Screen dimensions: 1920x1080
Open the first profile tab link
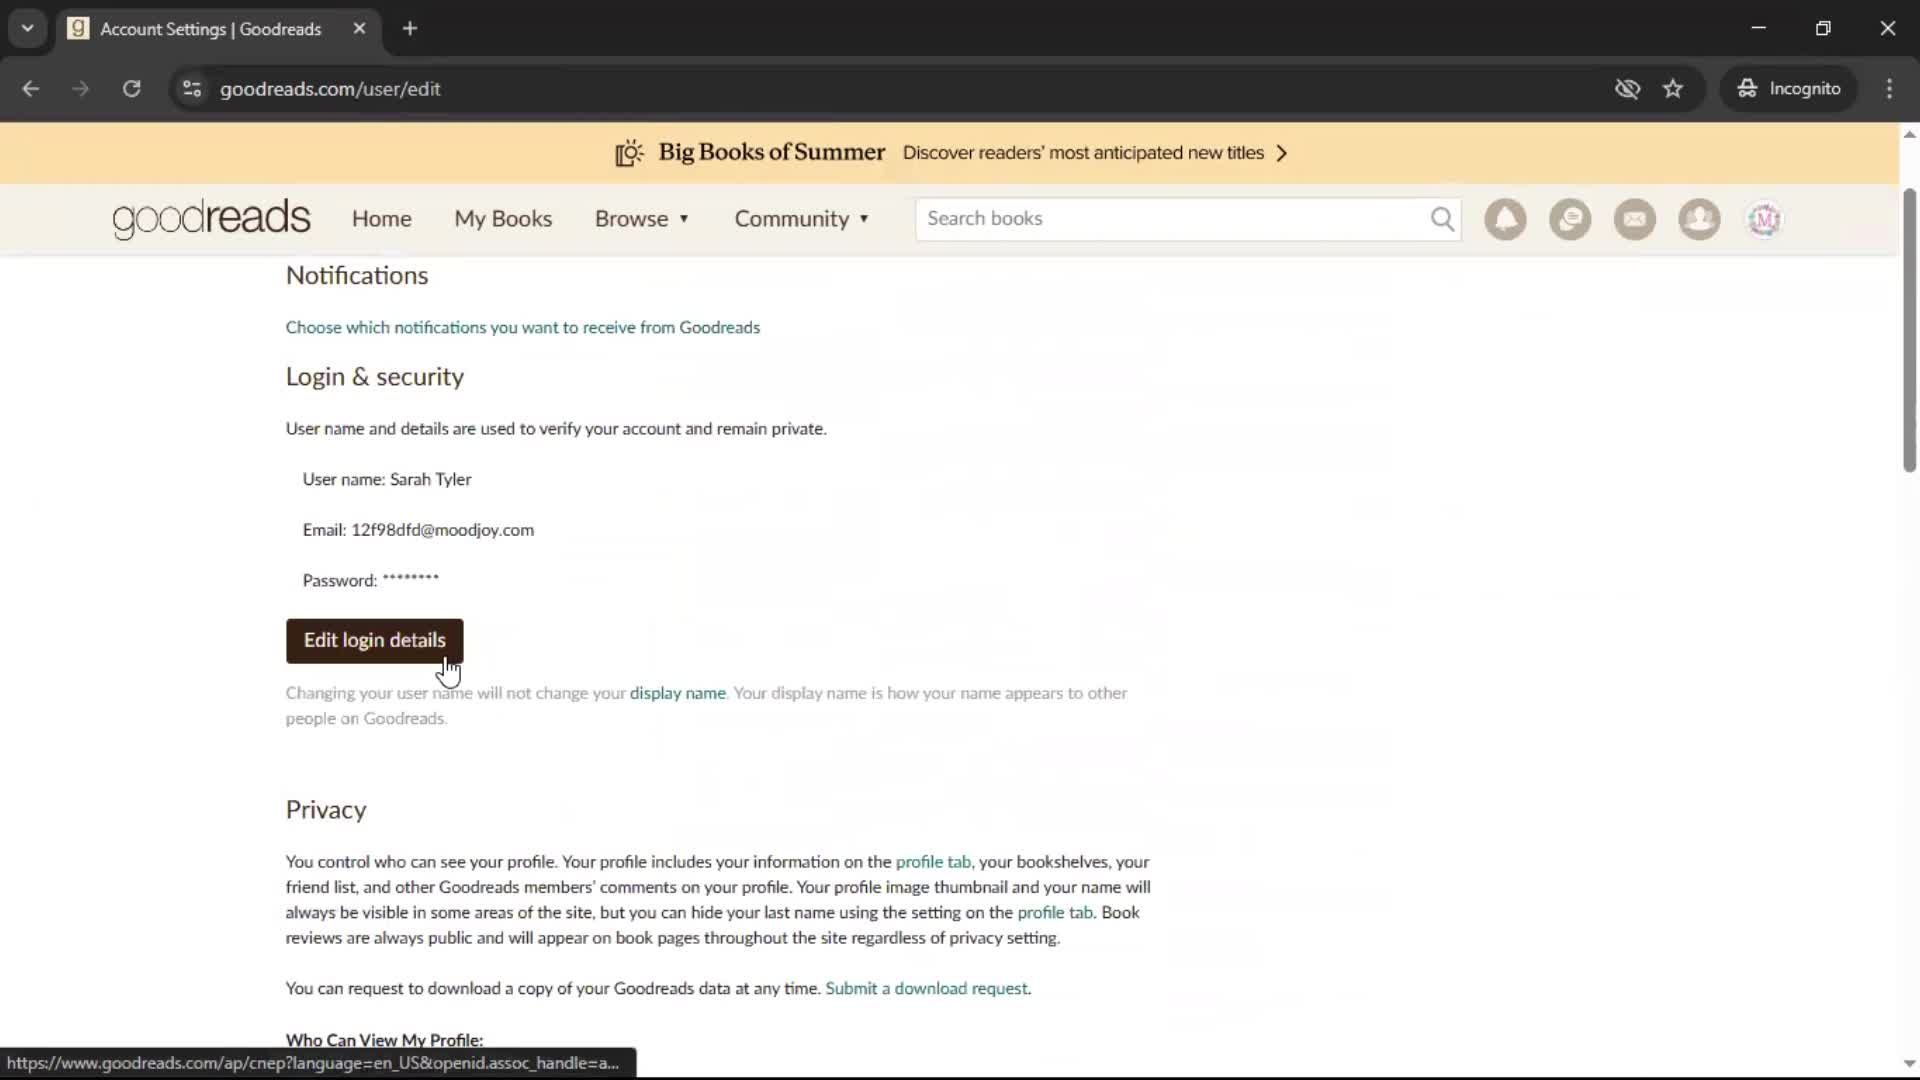pyautogui.click(x=932, y=862)
